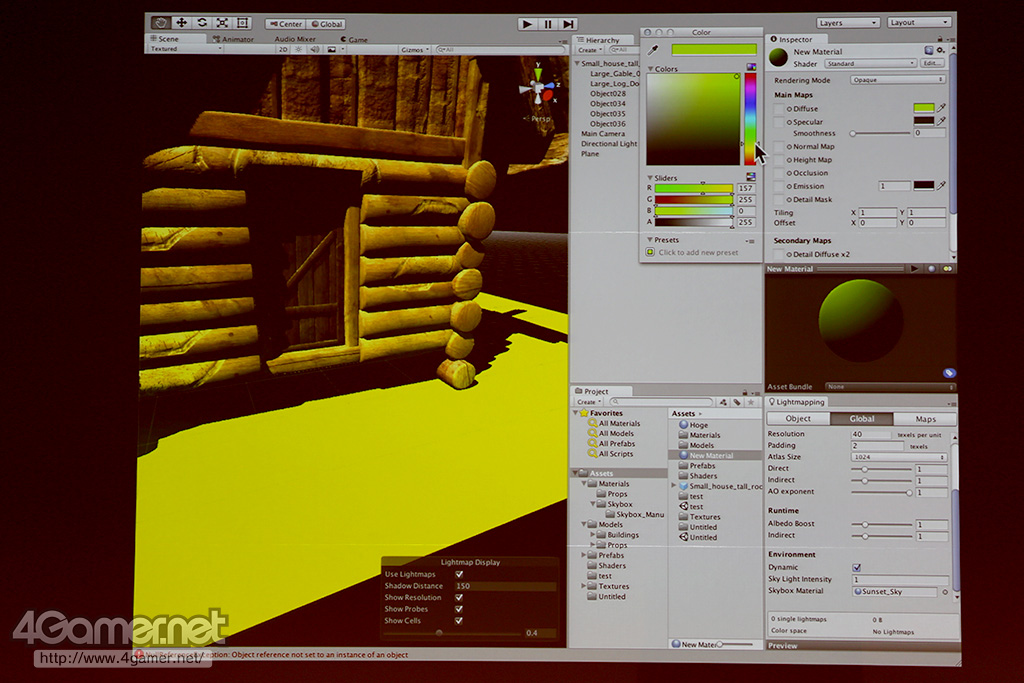This screenshot has height=683, width=1024.
Task: Open the Layout dropdown
Action: [x=918, y=22]
